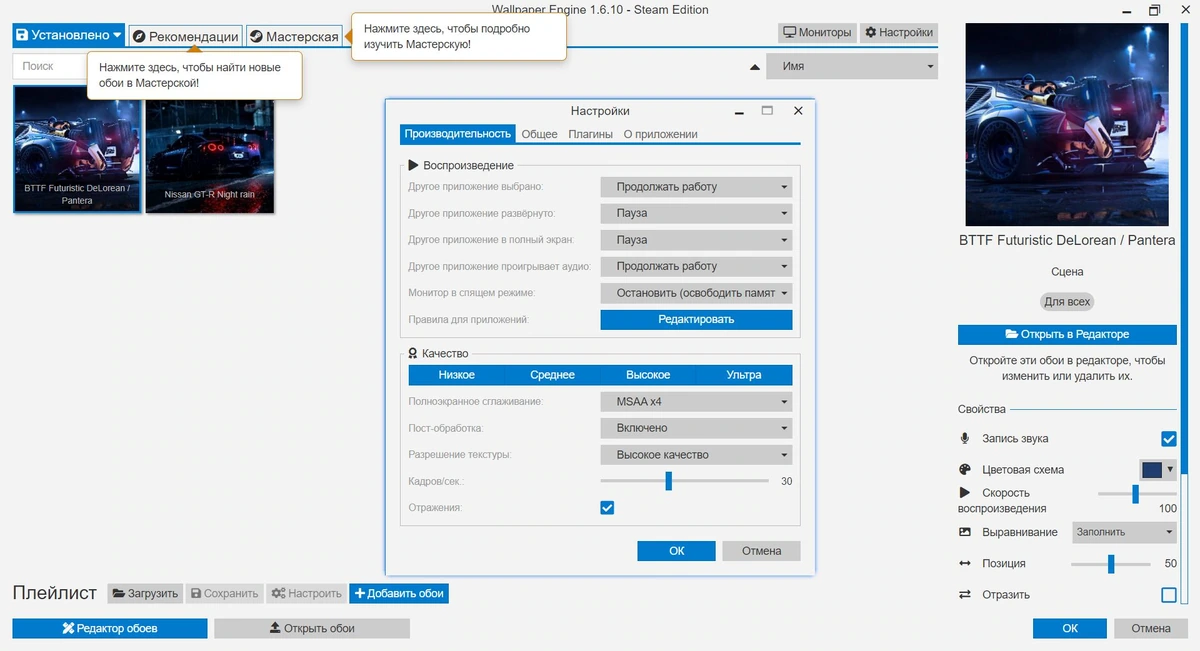Open the О приложении settings tab

click(x=660, y=134)
